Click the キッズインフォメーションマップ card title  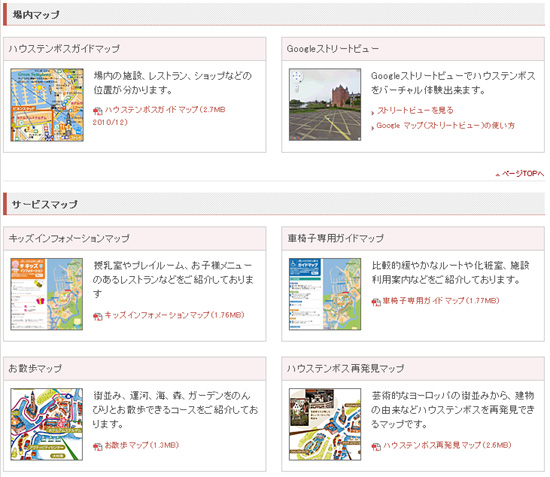(x=69, y=238)
